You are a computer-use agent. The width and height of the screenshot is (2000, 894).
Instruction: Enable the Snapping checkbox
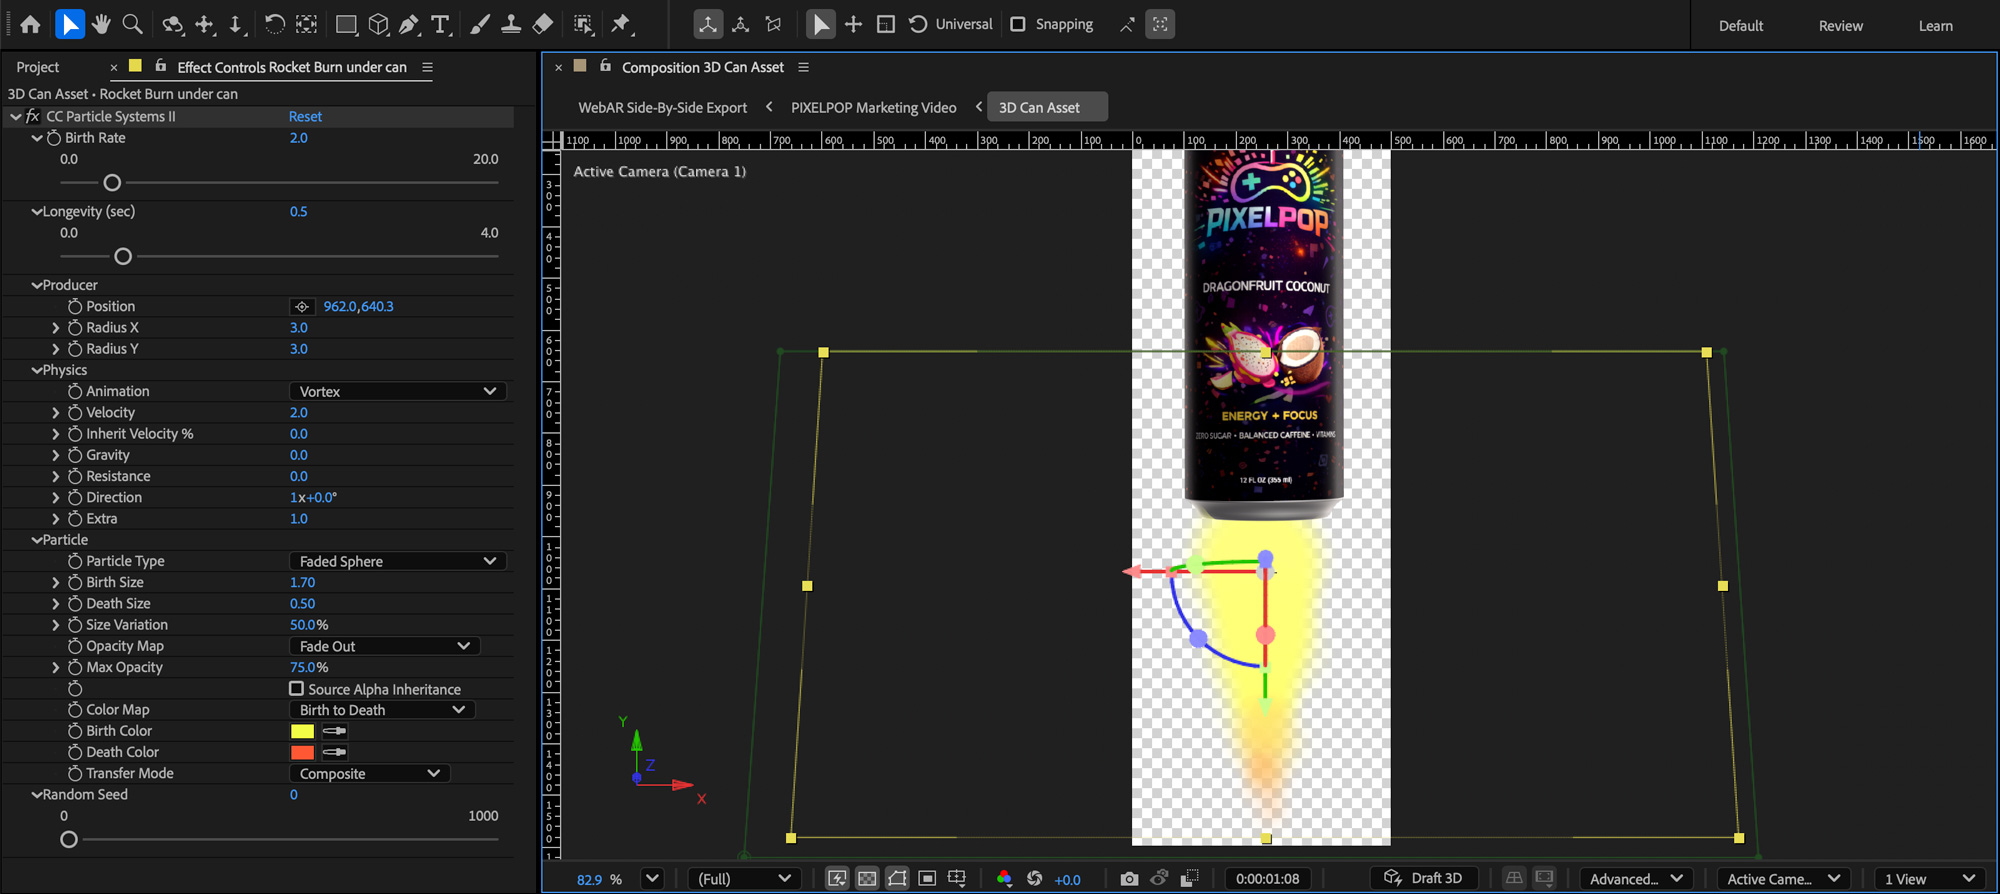[x=1018, y=24]
